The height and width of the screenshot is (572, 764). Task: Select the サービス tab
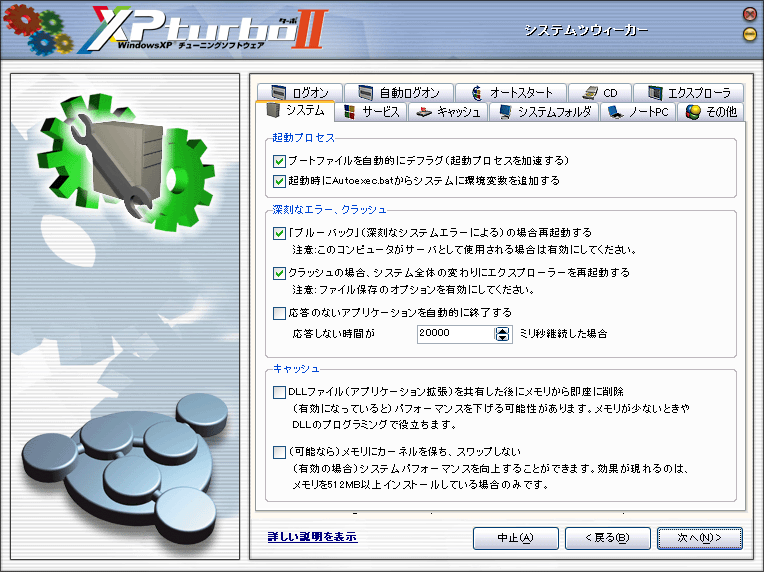click(371, 112)
